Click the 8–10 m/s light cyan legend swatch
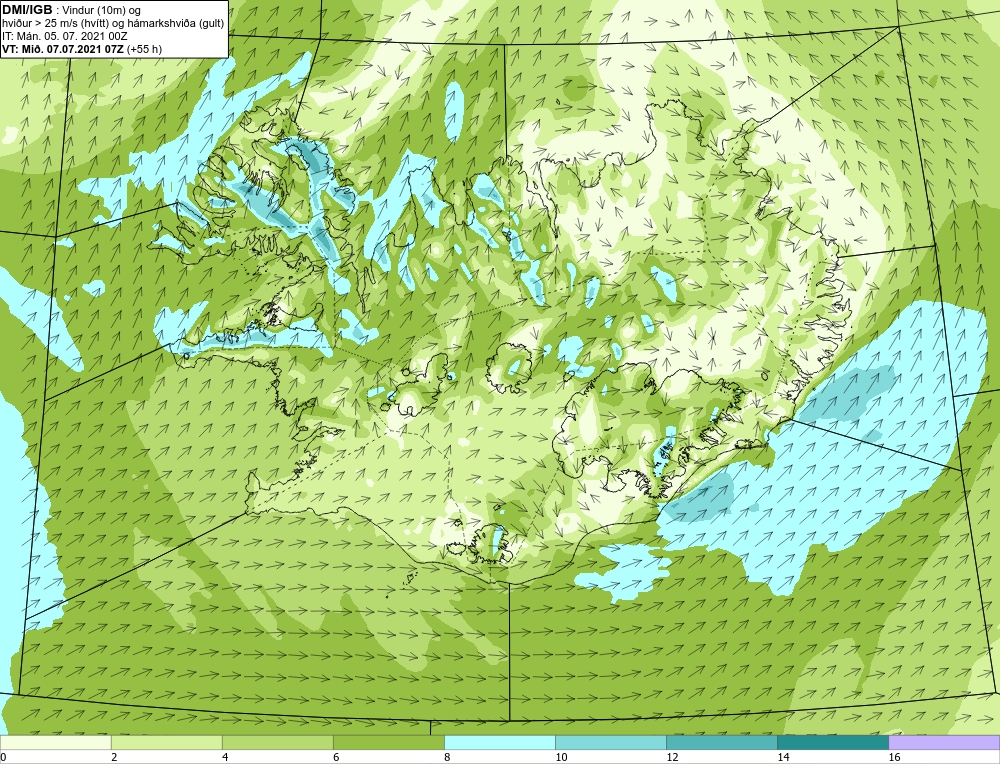Image resolution: width=1000 pixels, height=764 pixels. coord(499,742)
